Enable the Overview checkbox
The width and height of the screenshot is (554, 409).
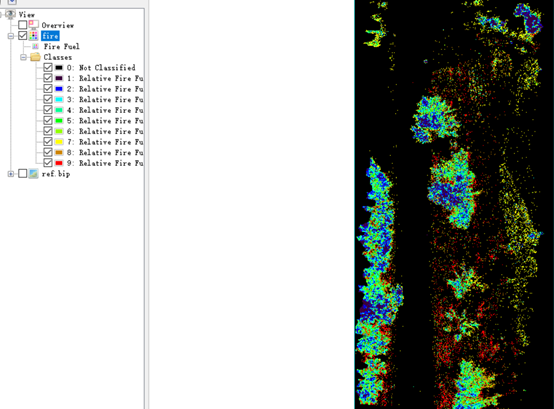pos(23,25)
